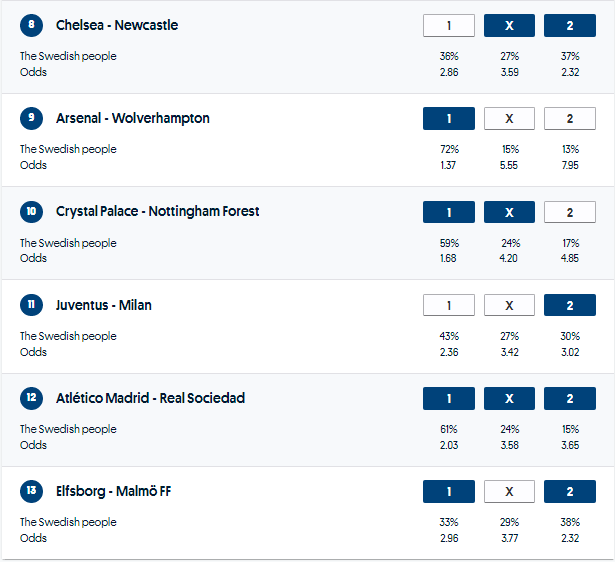Screen dimensions: 615x562
Task: Deselect away win 2 for Juventus - Milan
Action: [x=569, y=305]
